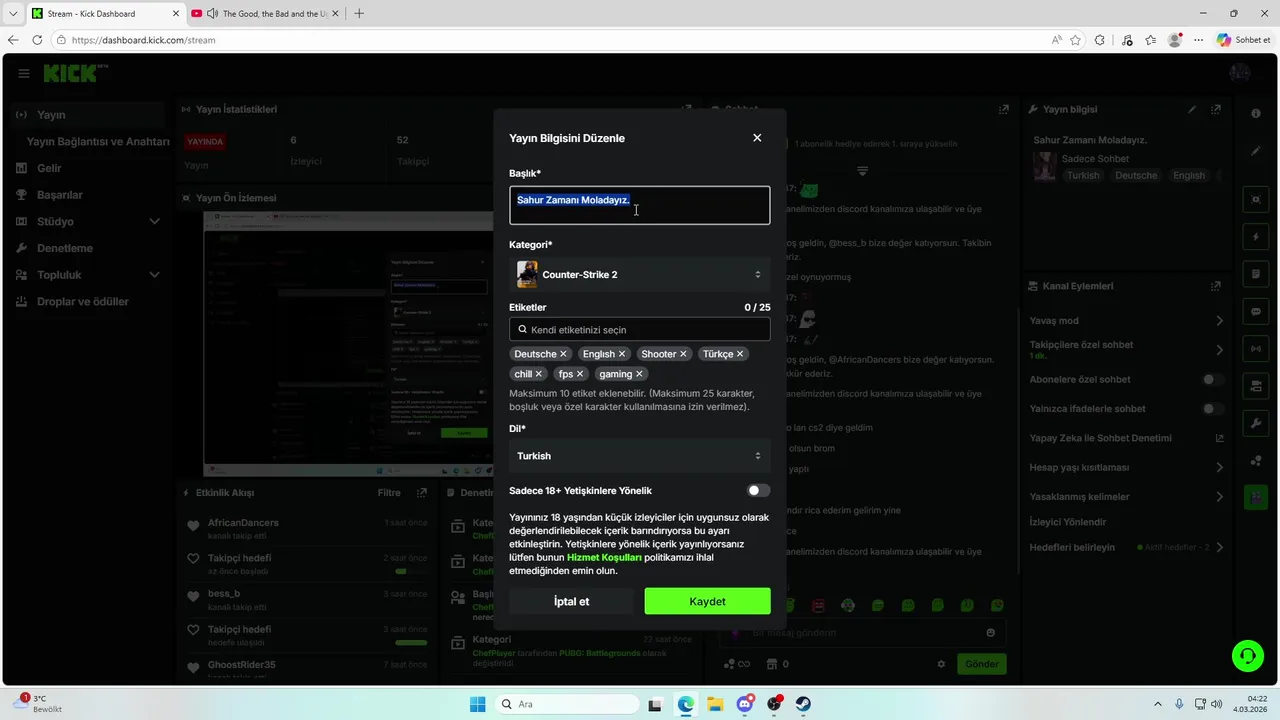Click the tag search field under Etiketler

pyautogui.click(x=639, y=329)
